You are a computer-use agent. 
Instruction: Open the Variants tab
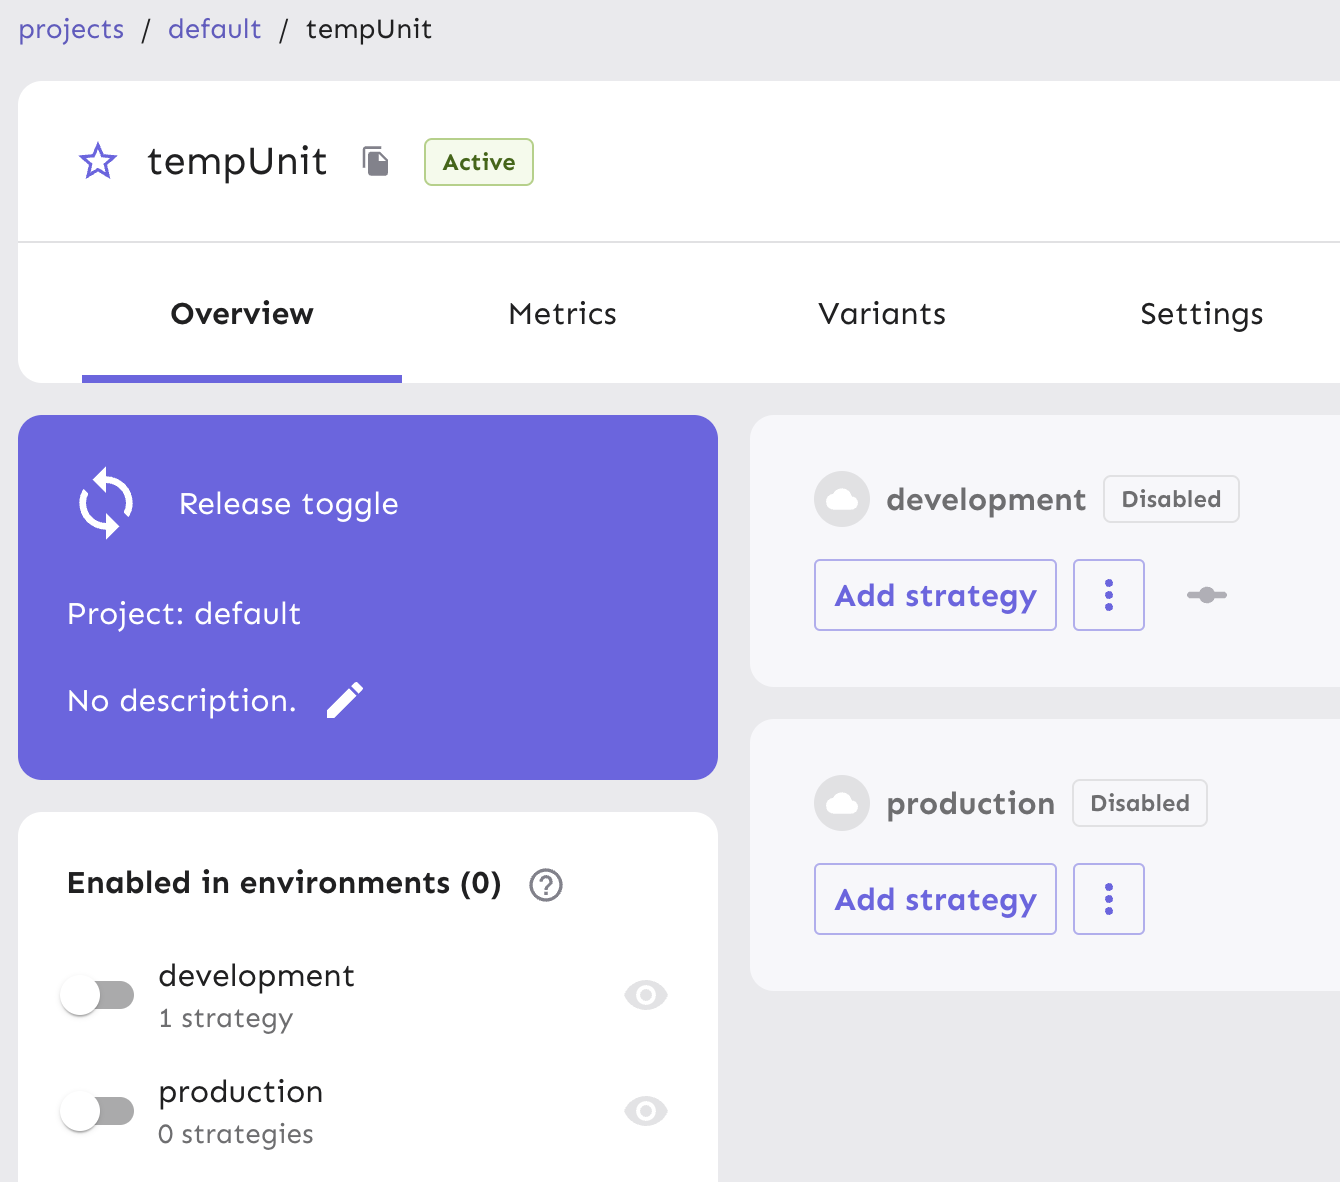[881, 313]
